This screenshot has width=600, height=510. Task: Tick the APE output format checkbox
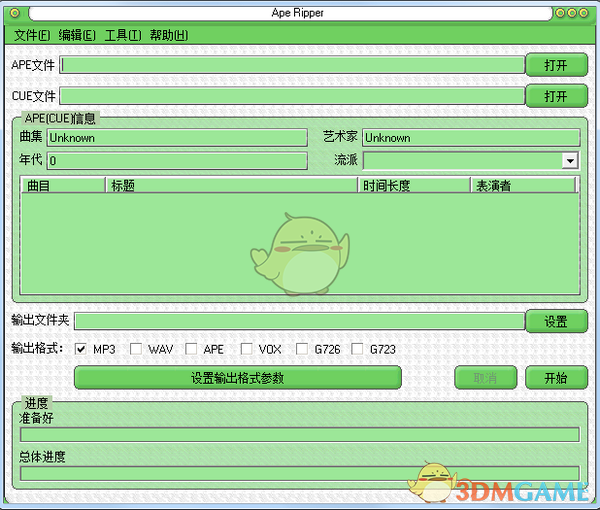pos(191,349)
